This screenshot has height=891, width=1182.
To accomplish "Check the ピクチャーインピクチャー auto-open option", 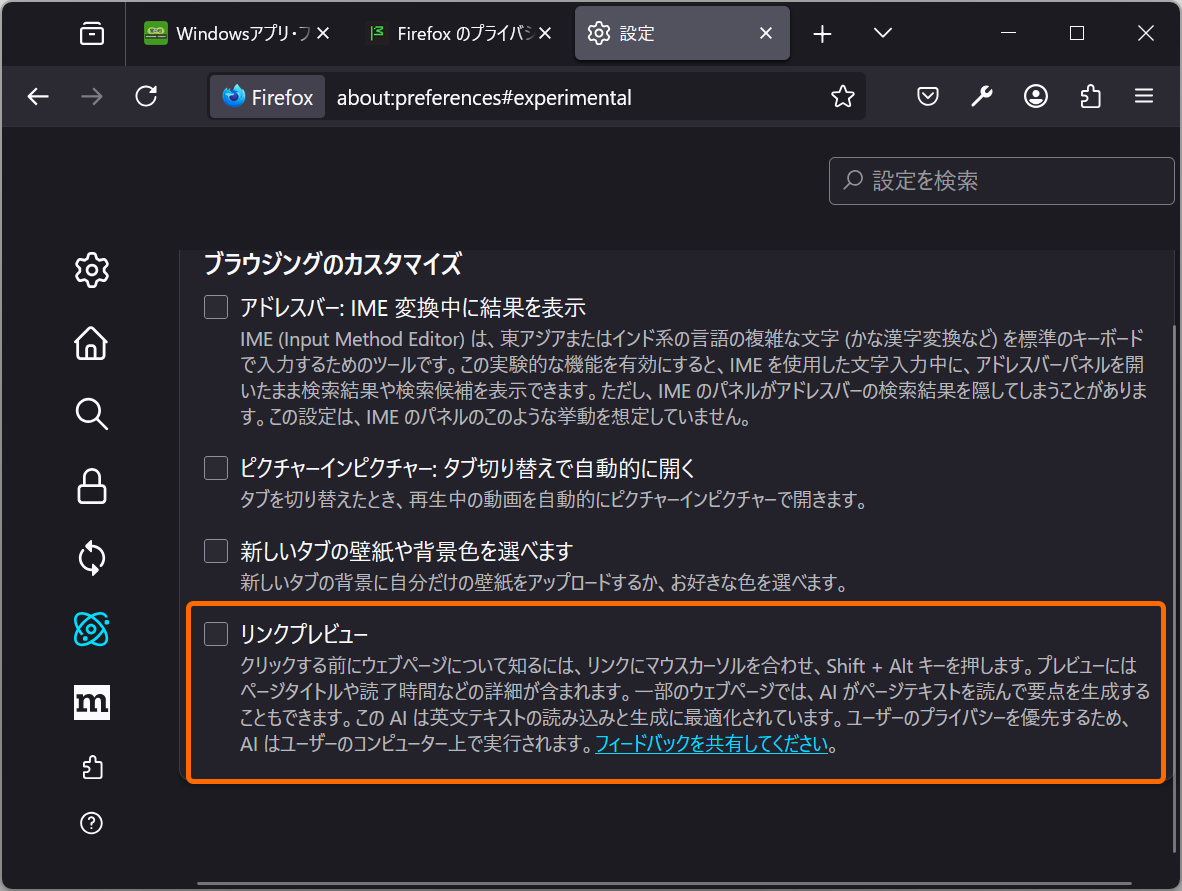I will pos(216,467).
